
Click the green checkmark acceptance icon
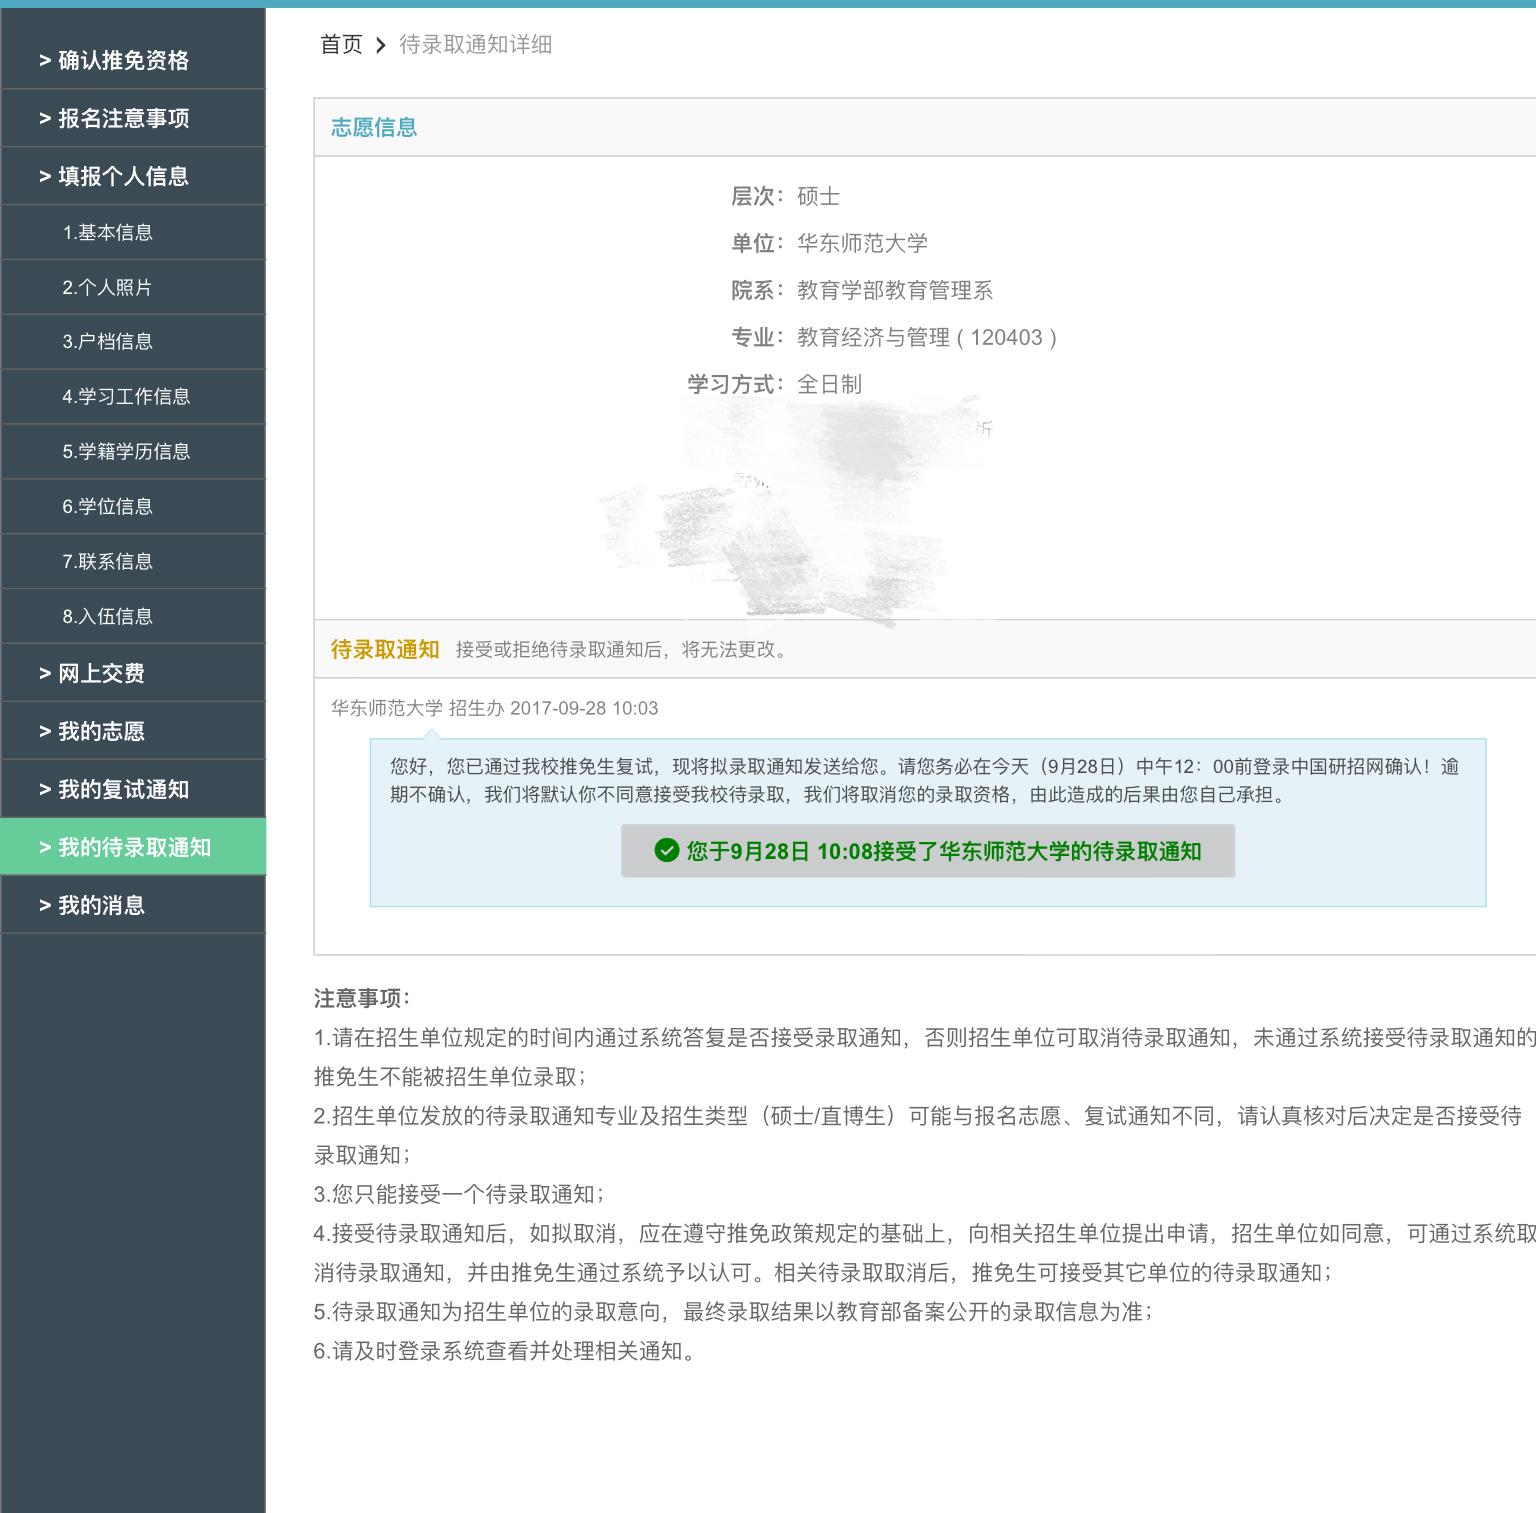coord(666,850)
